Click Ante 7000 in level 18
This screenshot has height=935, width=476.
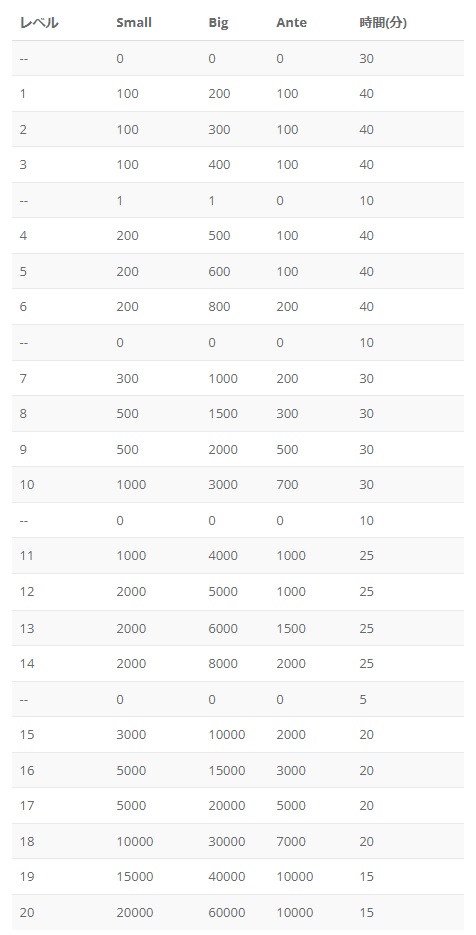[x=290, y=841]
